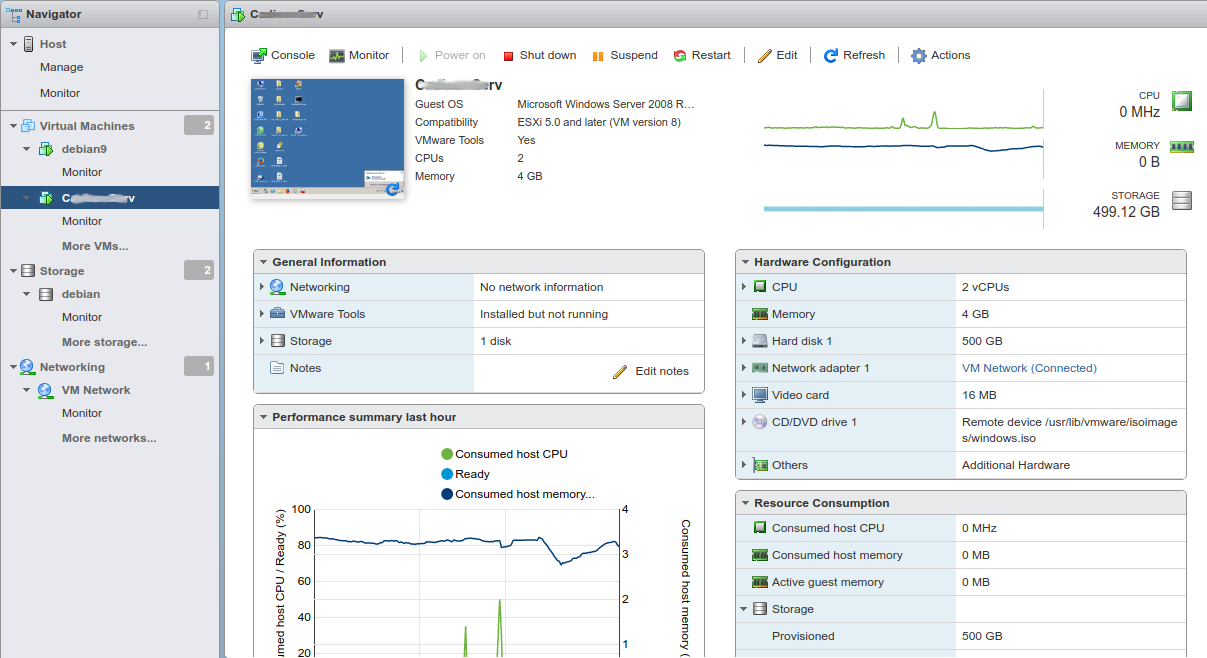This screenshot has height=658, width=1207.
Task: Open Monitor under the debian9 VM
Action: point(82,172)
